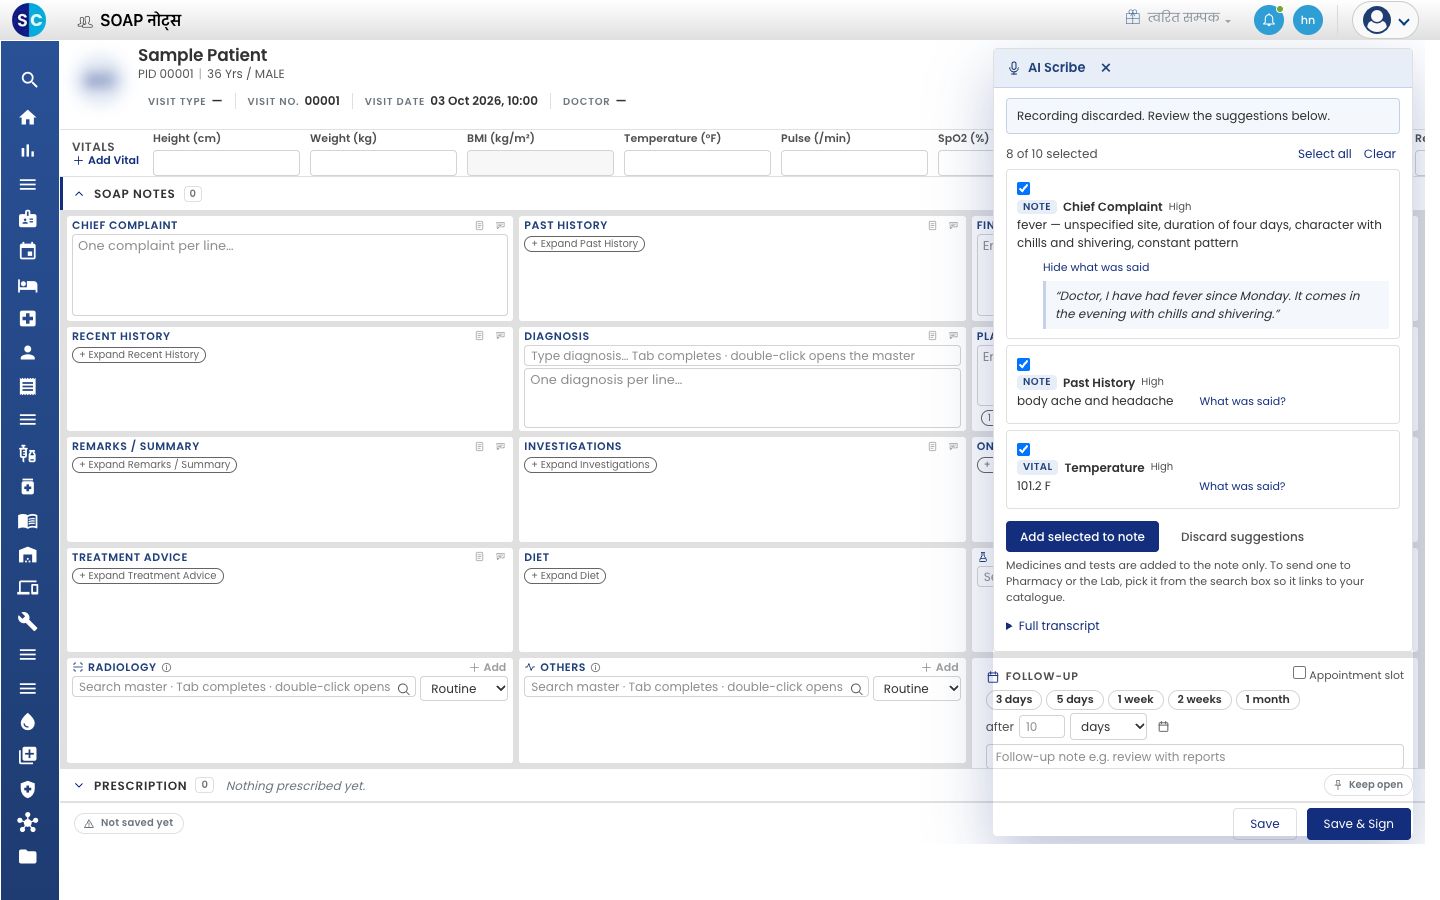Open the folder icon at the sidebar bottom
The height and width of the screenshot is (900, 1440).
click(28, 856)
